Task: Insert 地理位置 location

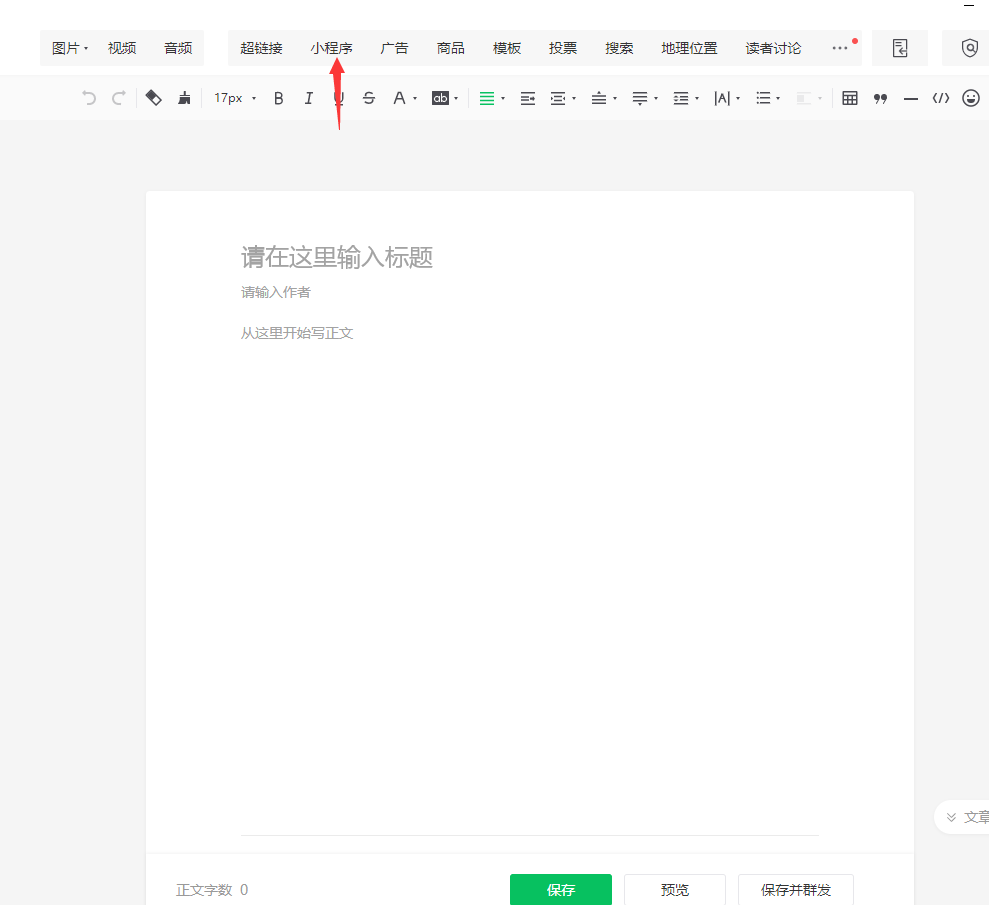Action: [x=690, y=48]
